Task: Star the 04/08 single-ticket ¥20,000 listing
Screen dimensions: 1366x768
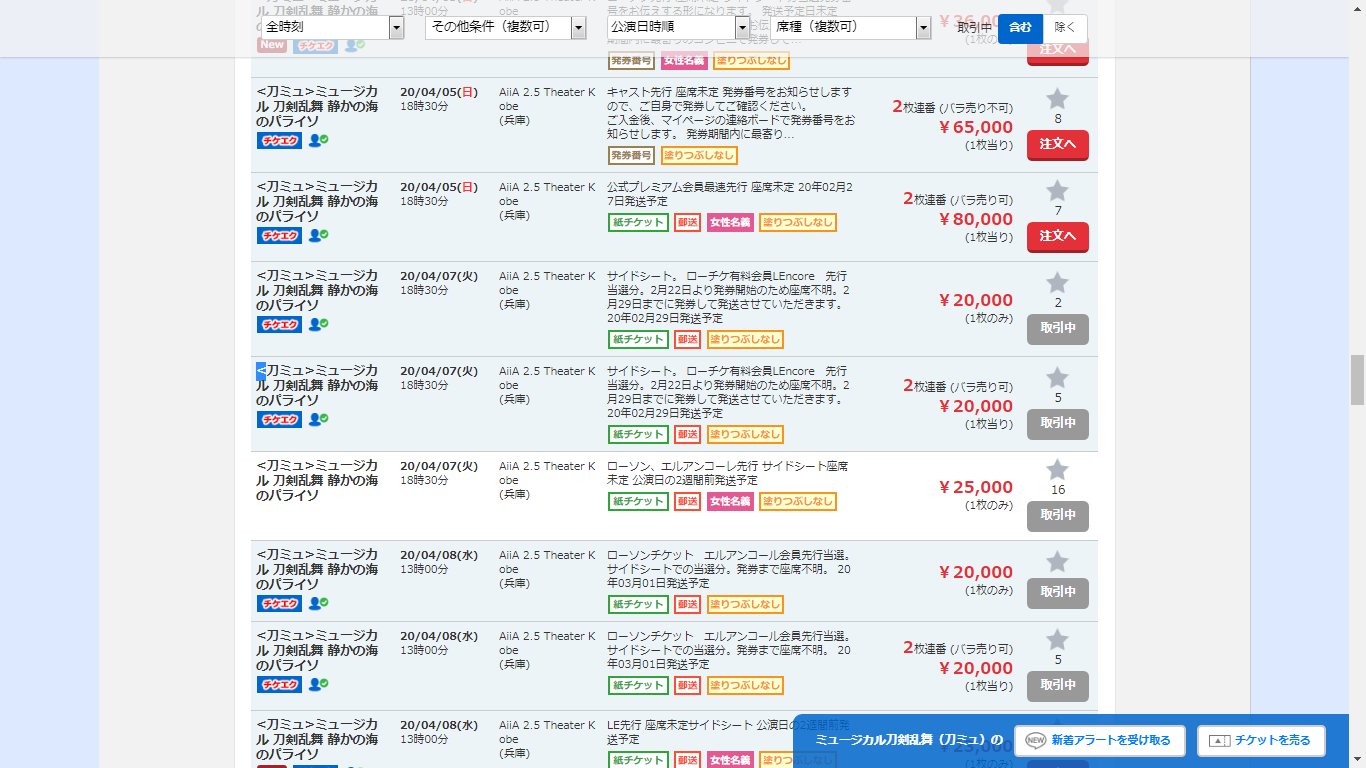Action: [x=1057, y=561]
